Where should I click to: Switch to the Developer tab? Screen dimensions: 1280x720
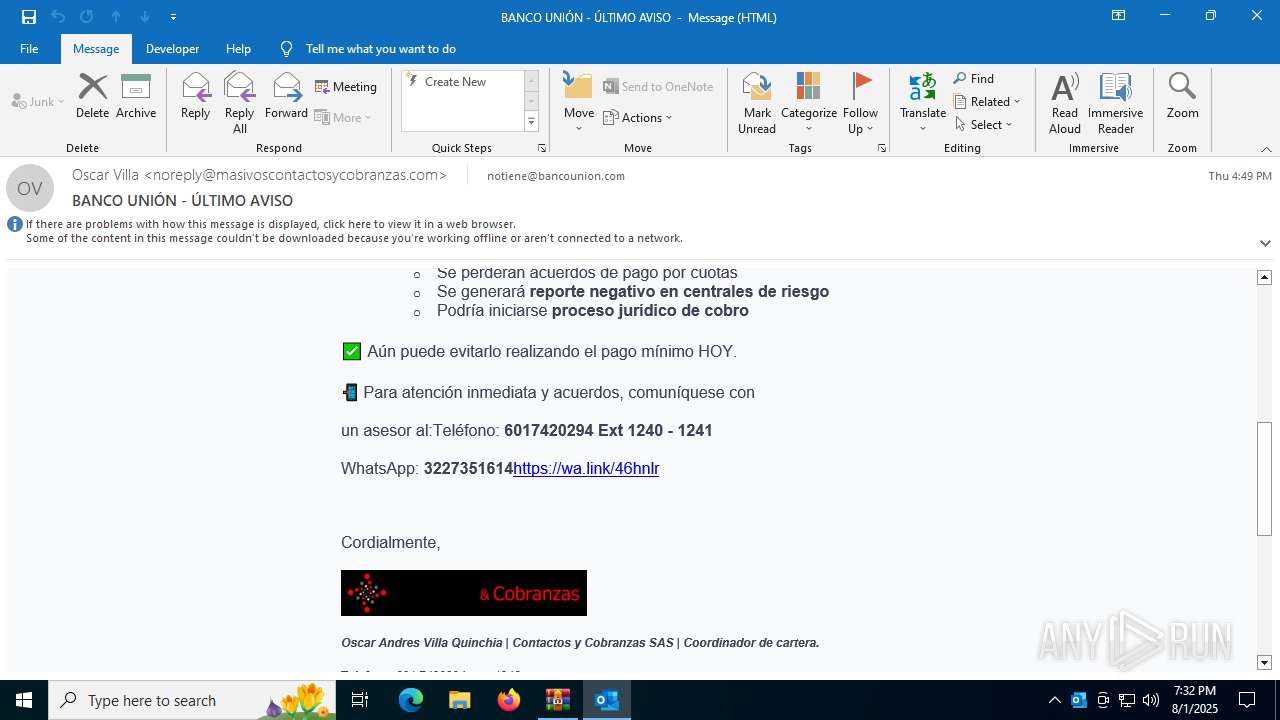tap(172, 49)
